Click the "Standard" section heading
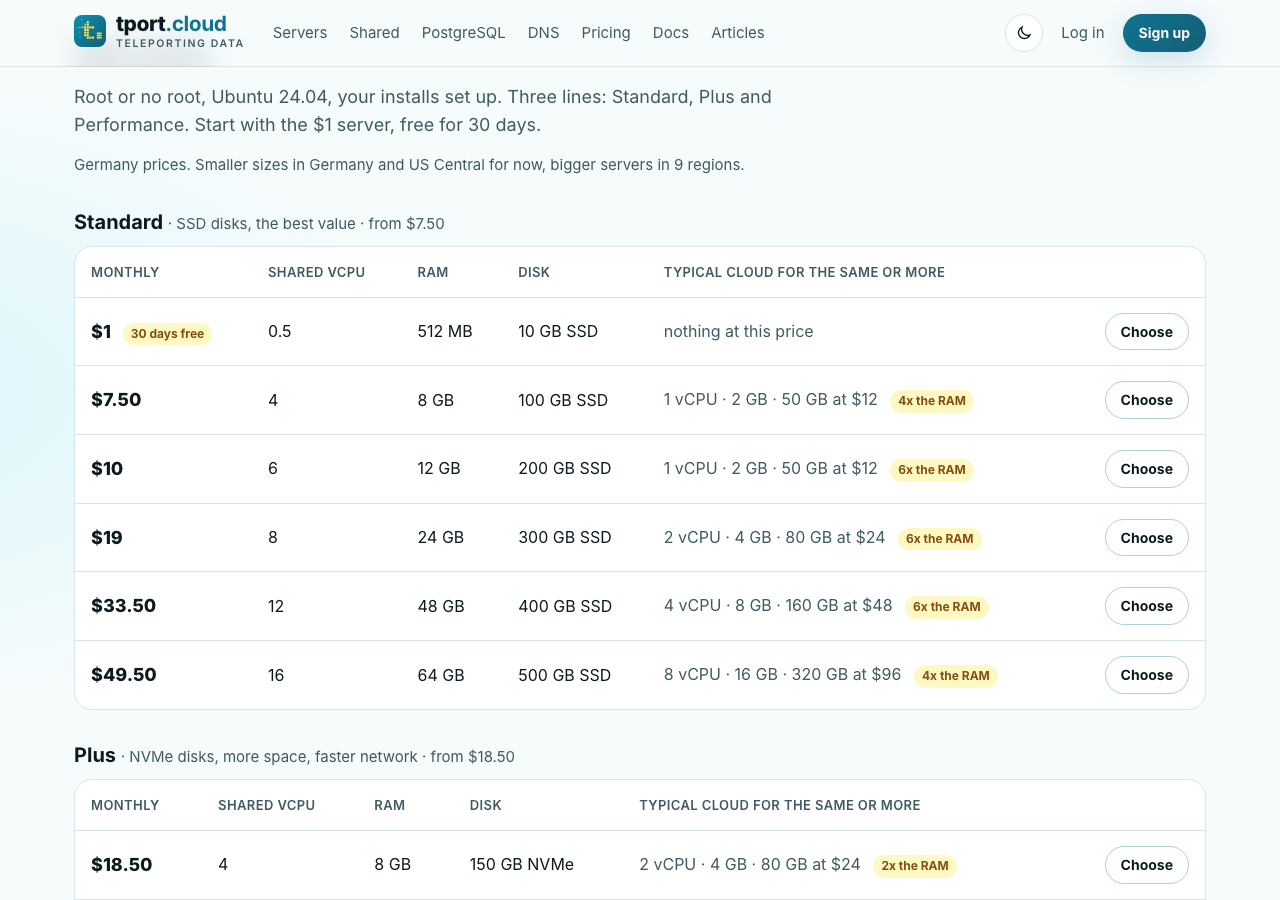The width and height of the screenshot is (1280, 900). pyautogui.click(x=118, y=222)
